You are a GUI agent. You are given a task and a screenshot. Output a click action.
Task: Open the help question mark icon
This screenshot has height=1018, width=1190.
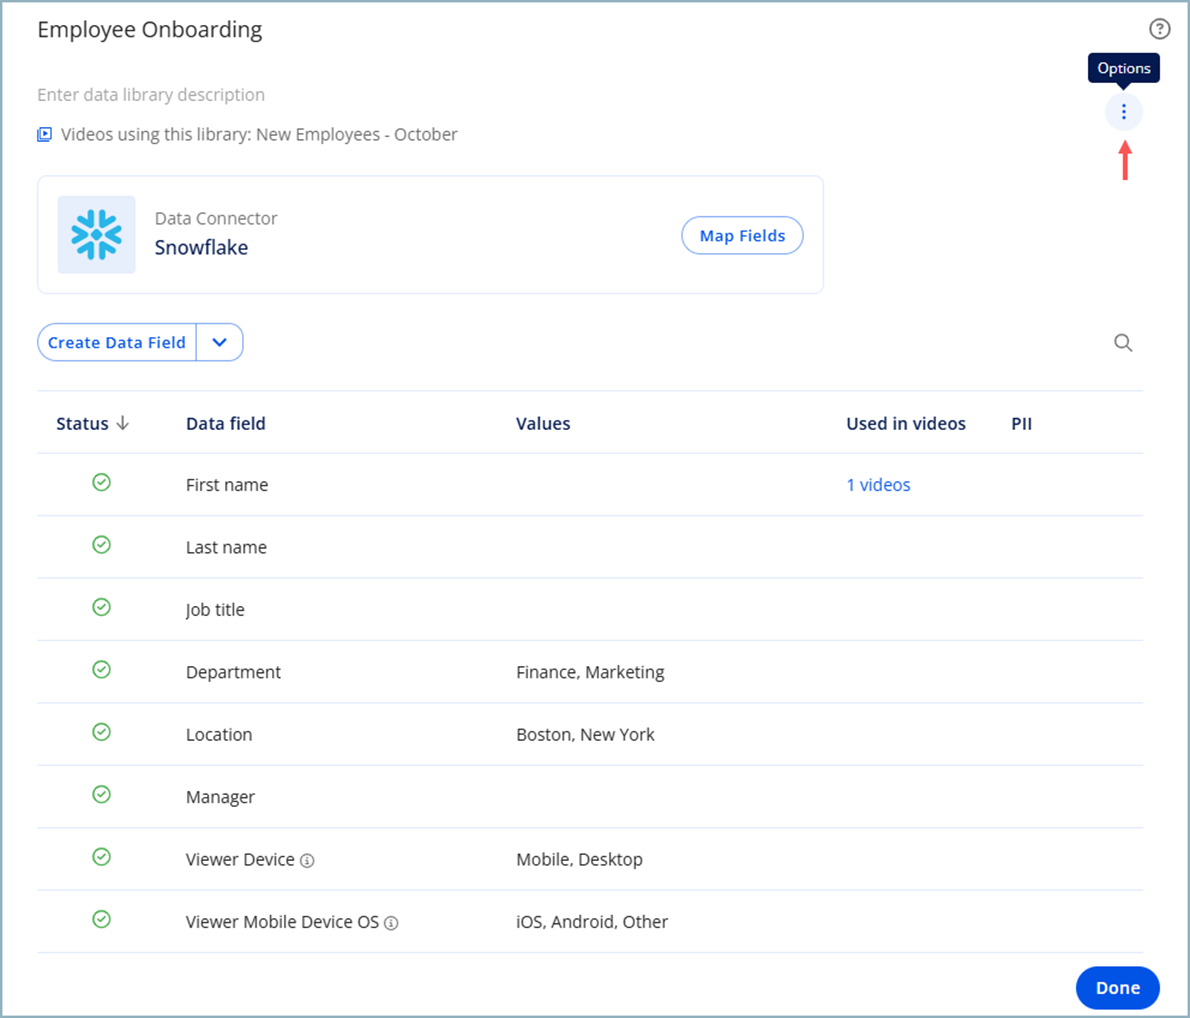[1159, 29]
